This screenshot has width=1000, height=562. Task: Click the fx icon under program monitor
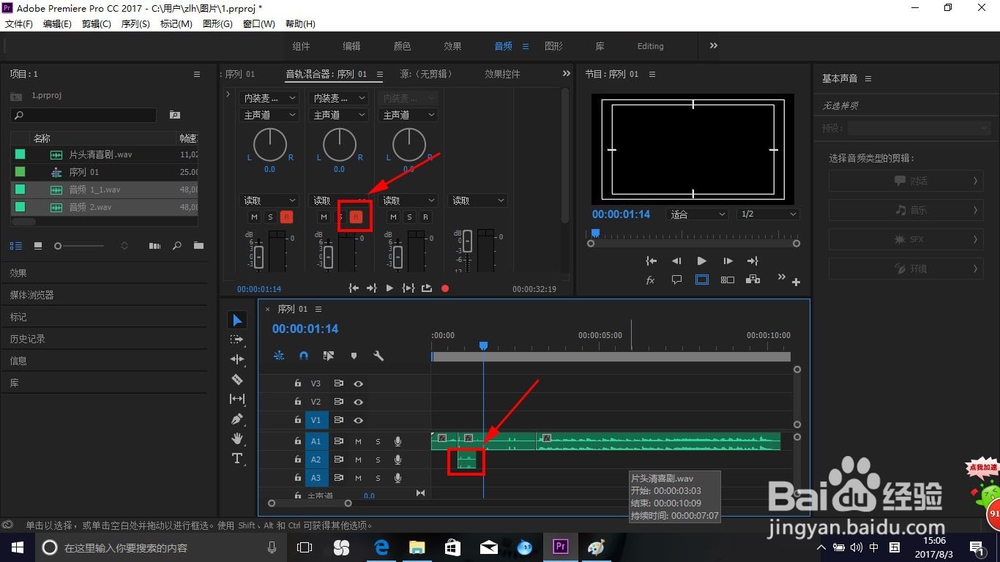click(651, 279)
